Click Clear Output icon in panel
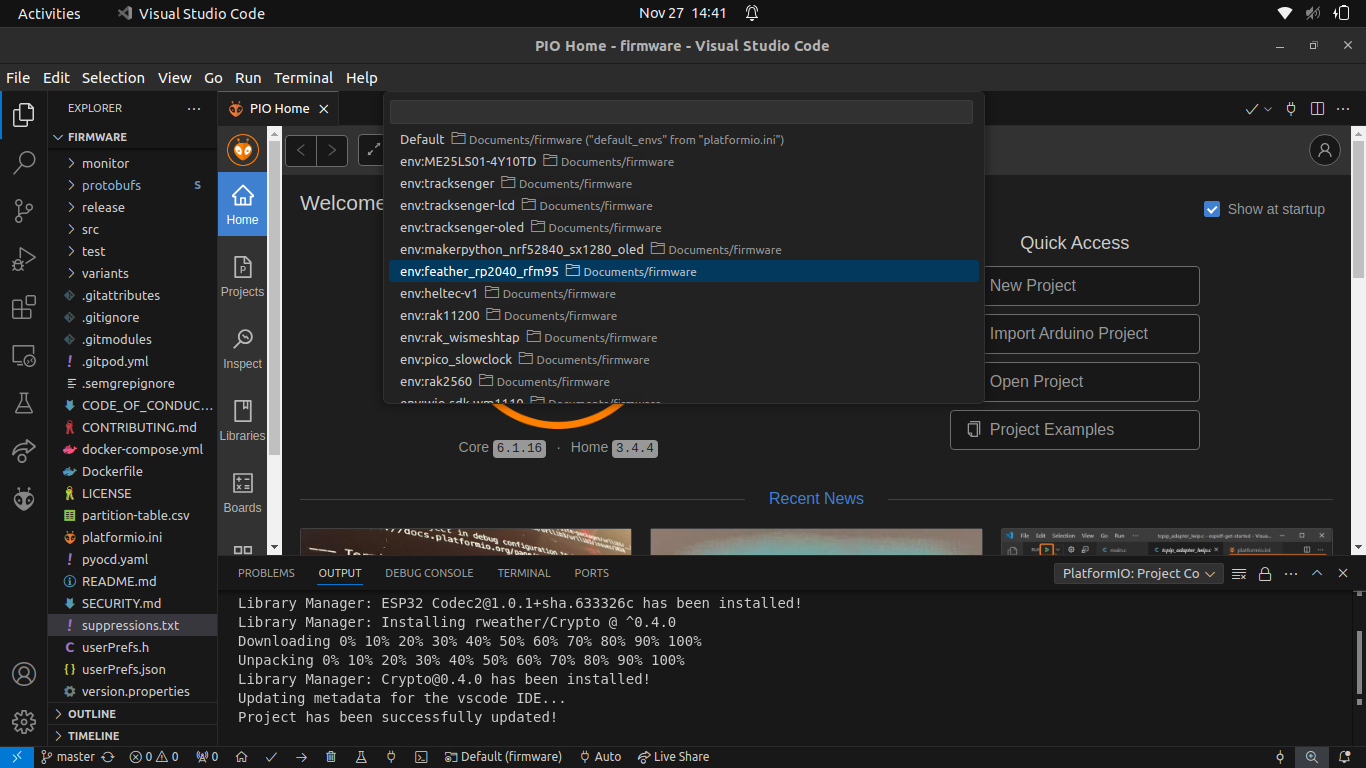Viewport: 1366px width, 768px height. [1239, 574]
